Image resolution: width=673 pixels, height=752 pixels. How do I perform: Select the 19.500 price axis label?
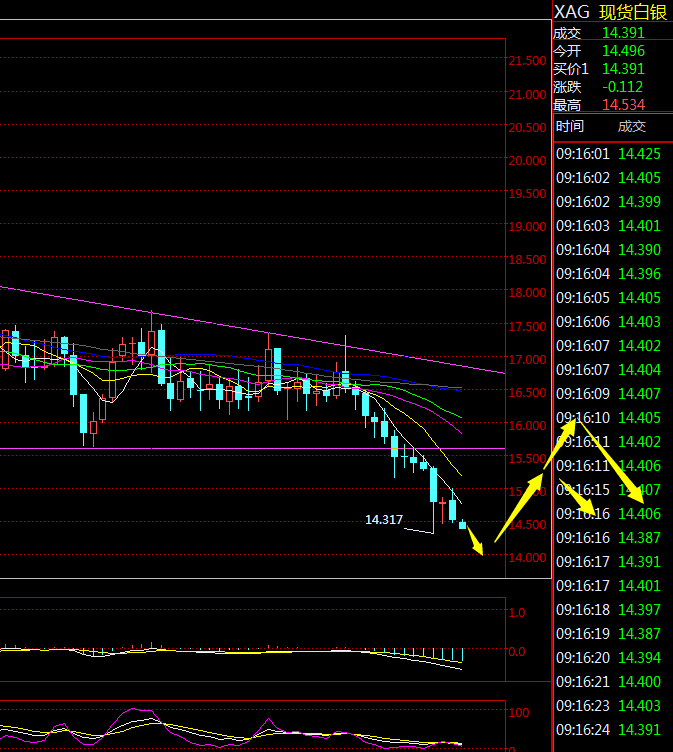point(527,194)
